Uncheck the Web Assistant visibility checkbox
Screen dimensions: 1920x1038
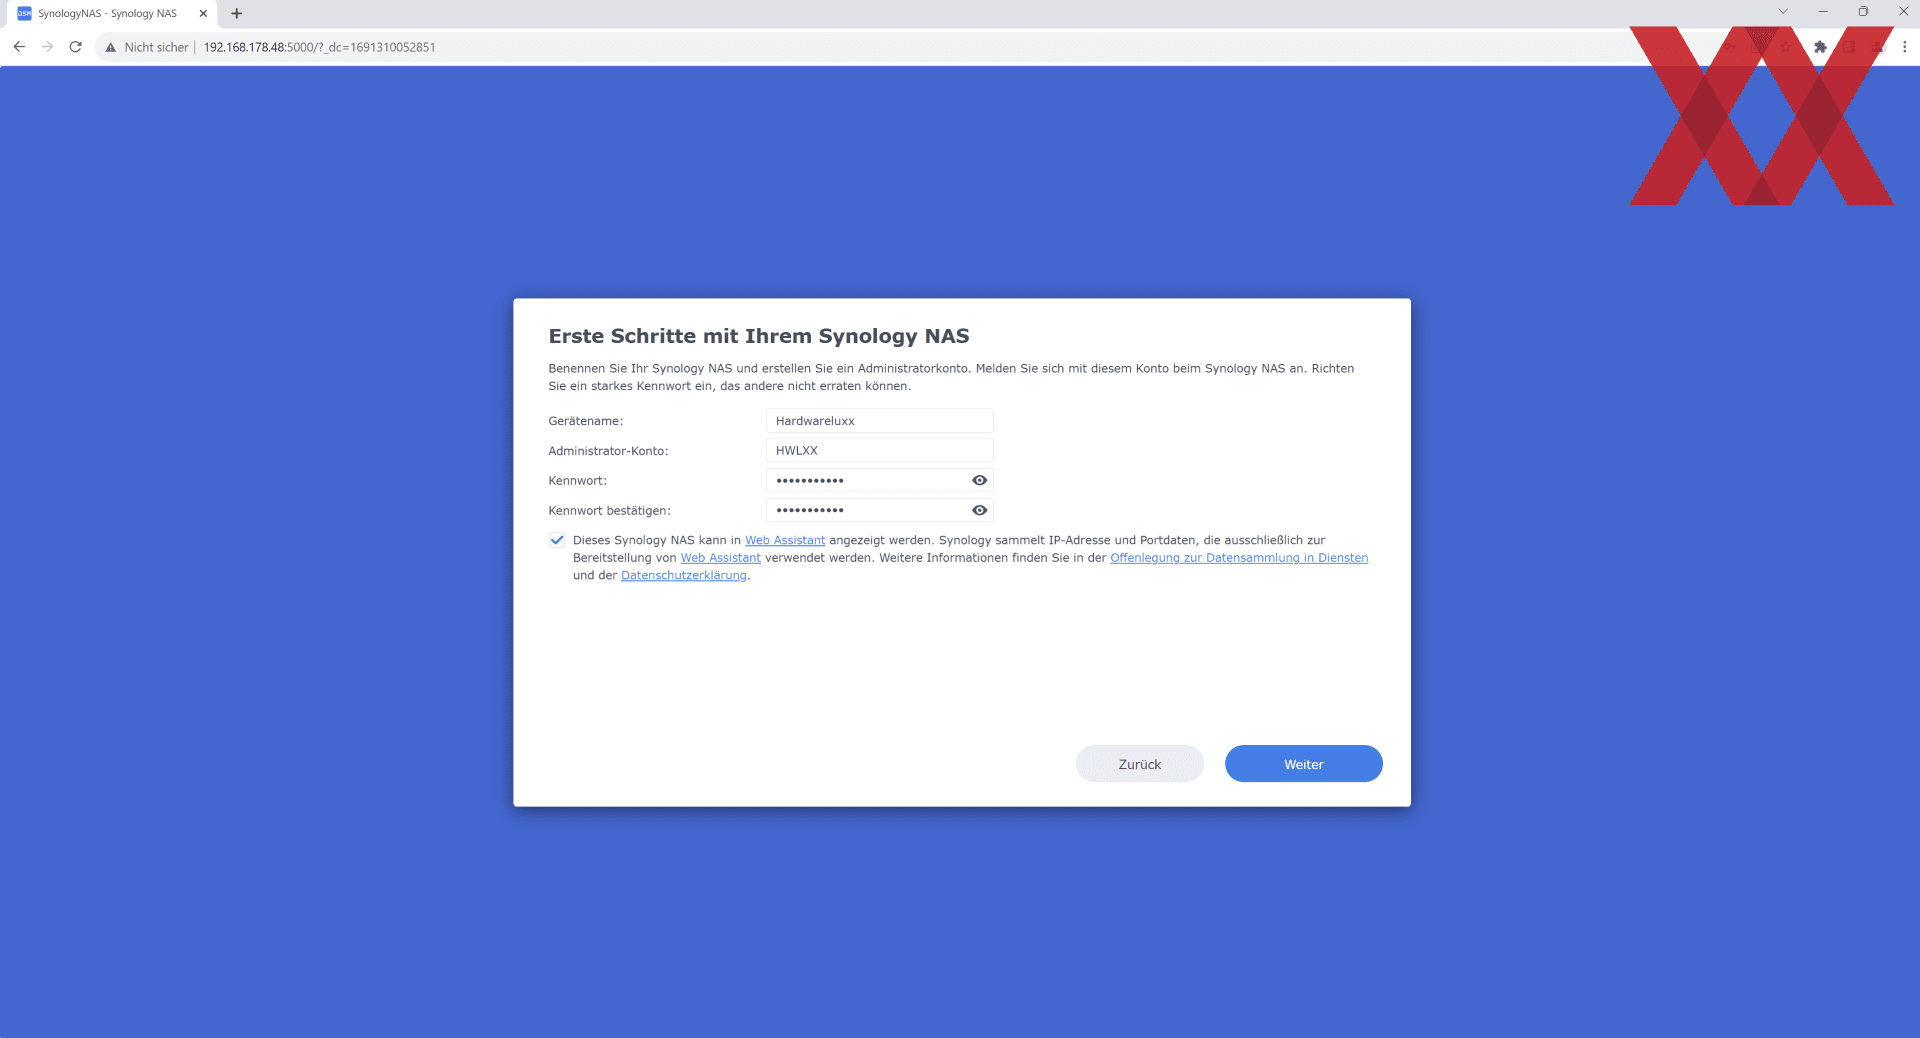[x=557, y=540]
